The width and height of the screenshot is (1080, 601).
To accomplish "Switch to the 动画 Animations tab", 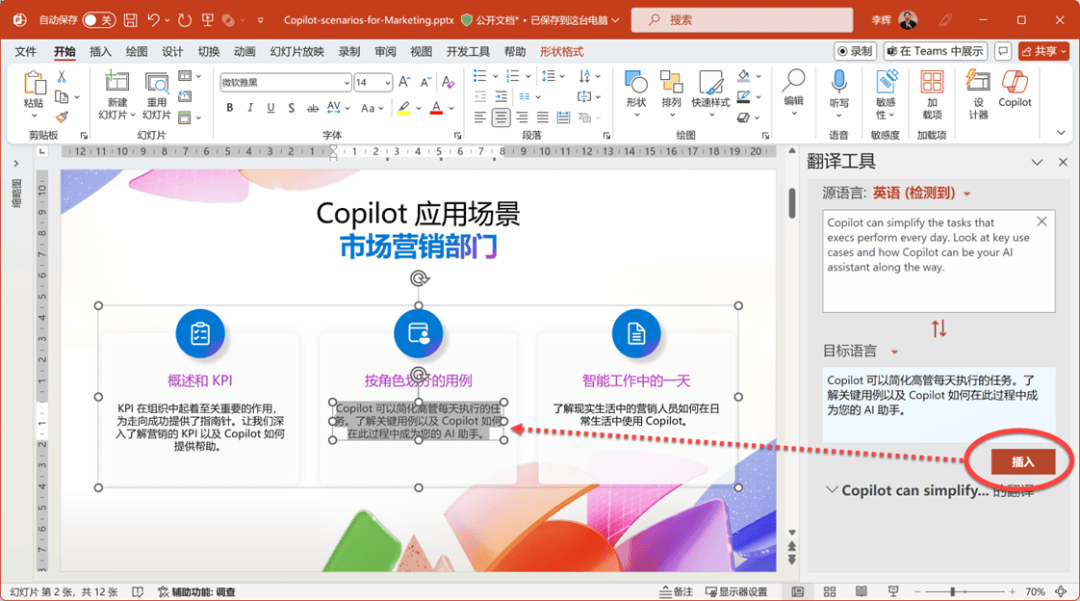I will [244, 52].
